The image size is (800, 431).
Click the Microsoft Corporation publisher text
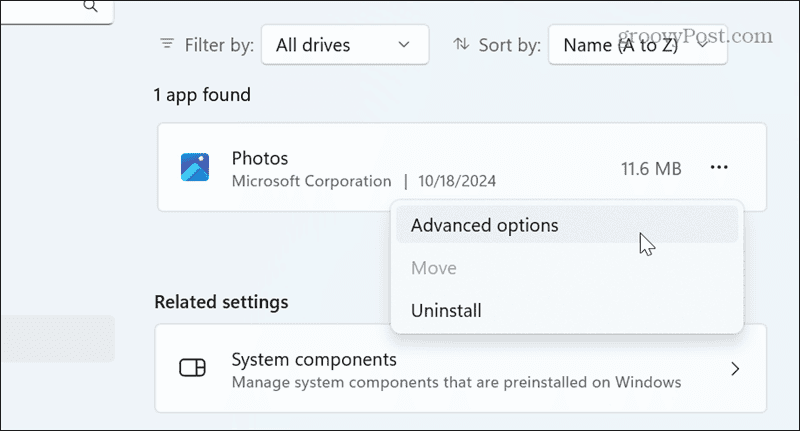pyautogui.click(x=311, y=181)
